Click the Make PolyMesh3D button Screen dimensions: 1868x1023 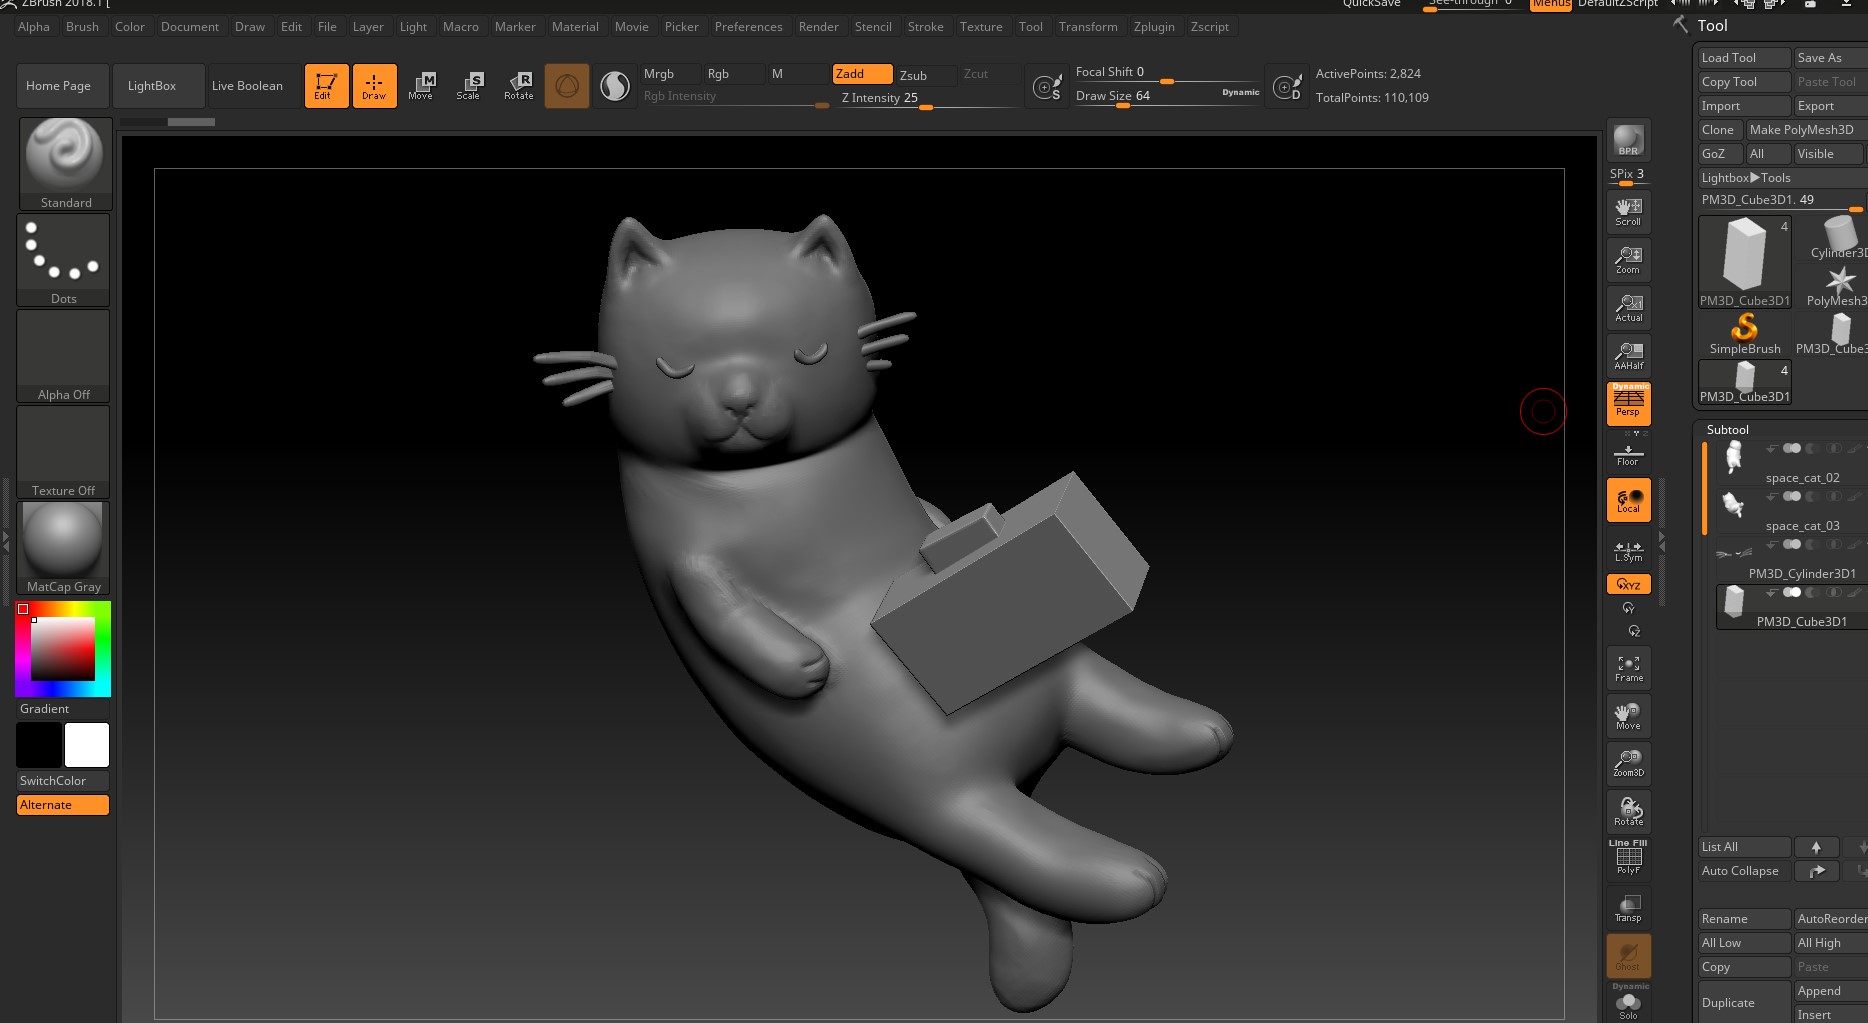(x=1801, y=130)
